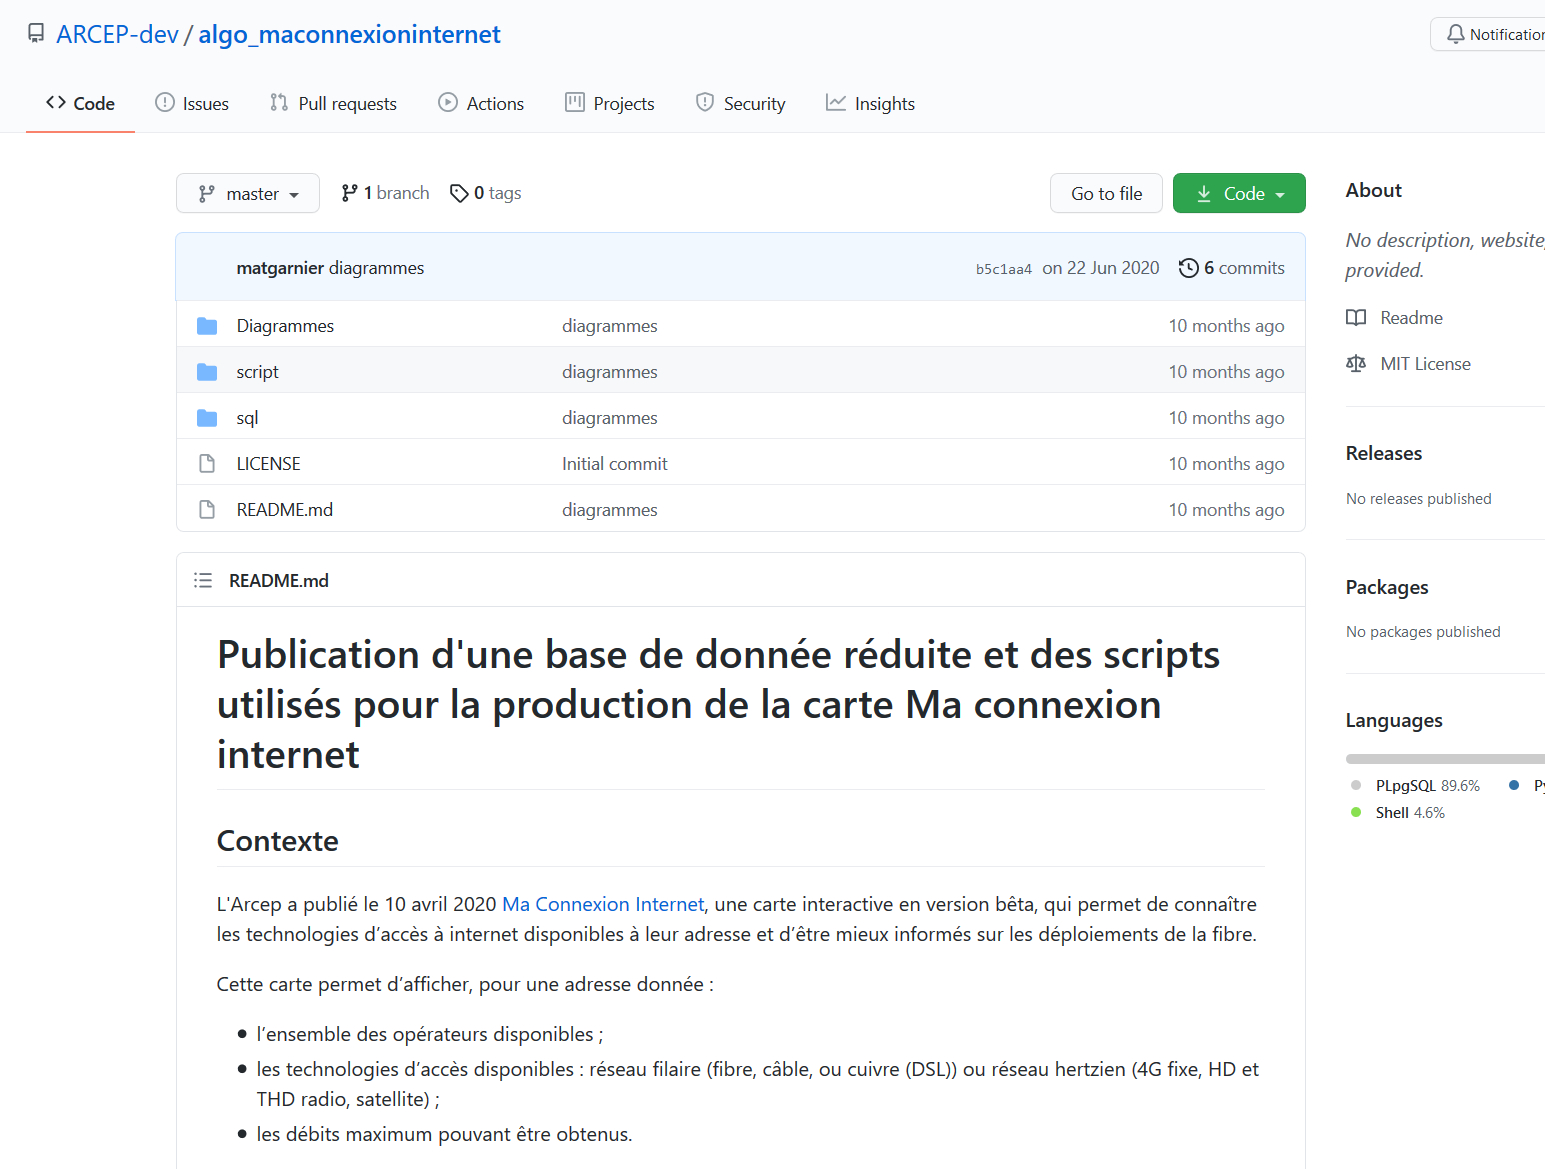Open the Issues tab
The height and width of the screenshot is (1169, 1545).
point(192,103)
